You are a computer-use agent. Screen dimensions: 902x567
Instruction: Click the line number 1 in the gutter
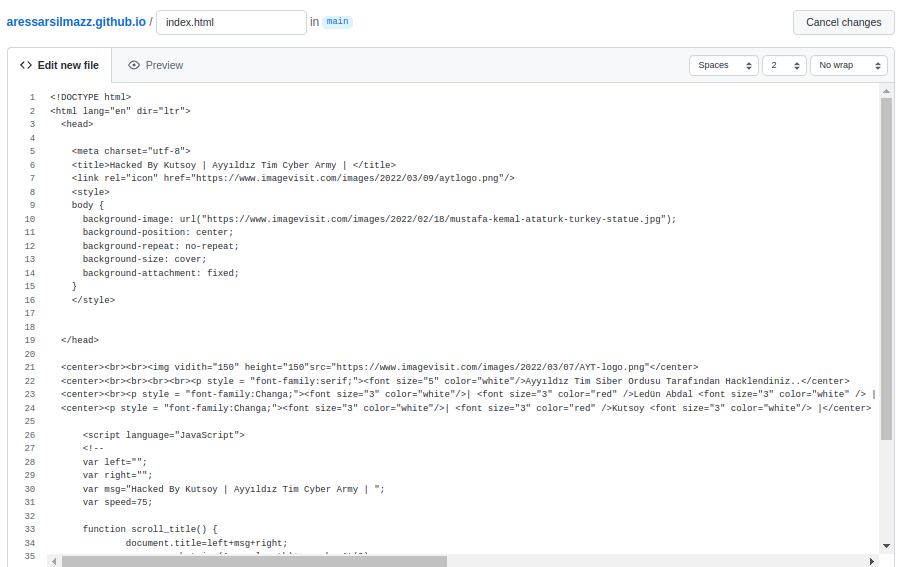[32, 97]
